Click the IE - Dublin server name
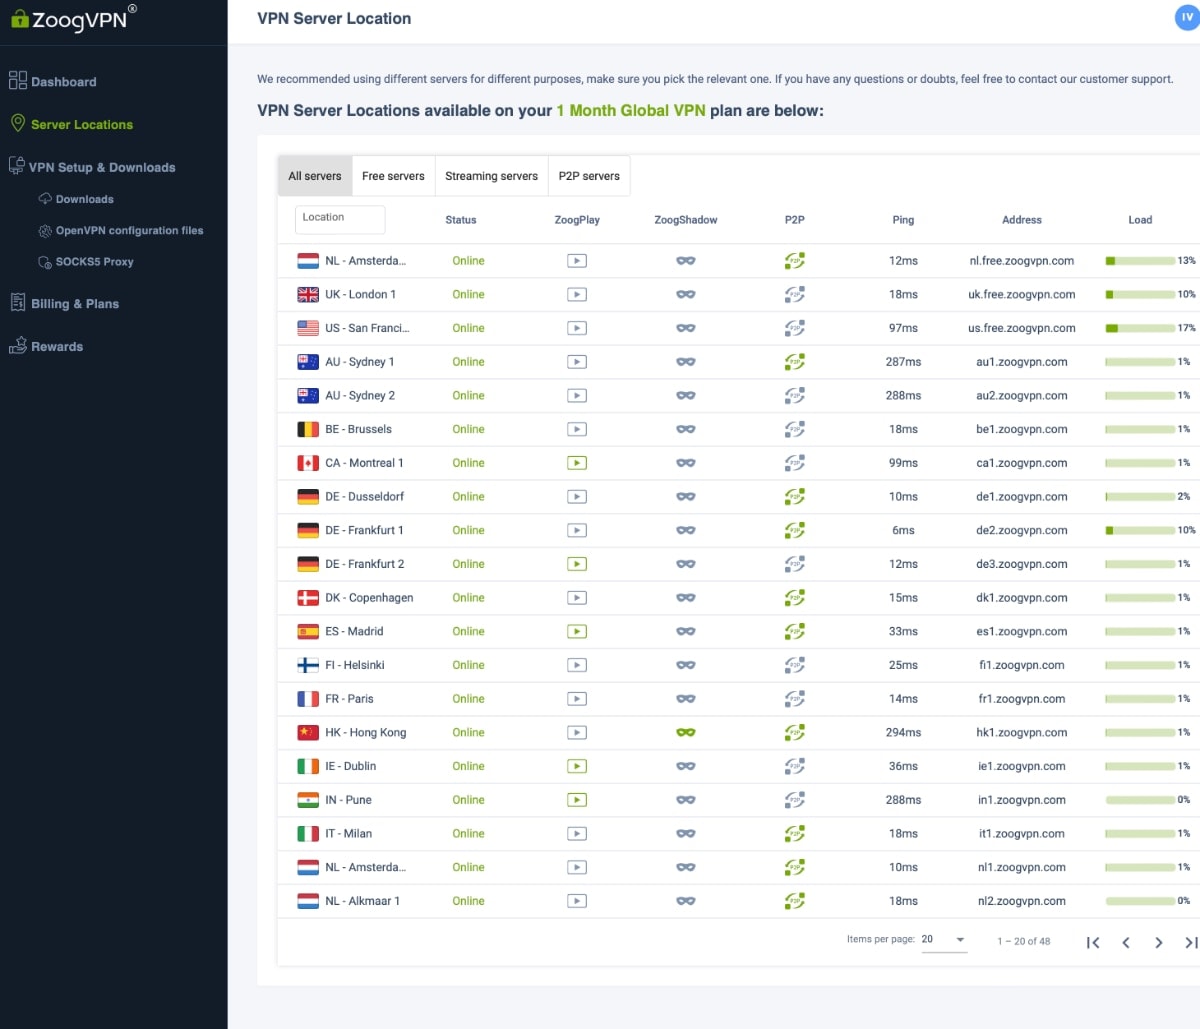Viewport: 1200px width, 1029px height. [351, 766]
